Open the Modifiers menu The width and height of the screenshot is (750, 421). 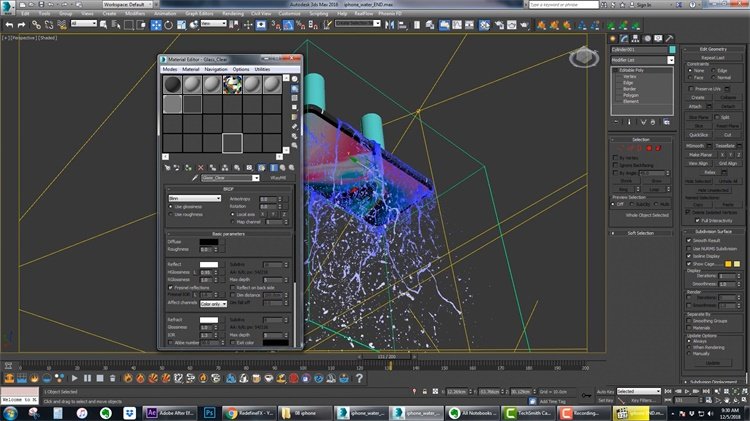point(135,13)
